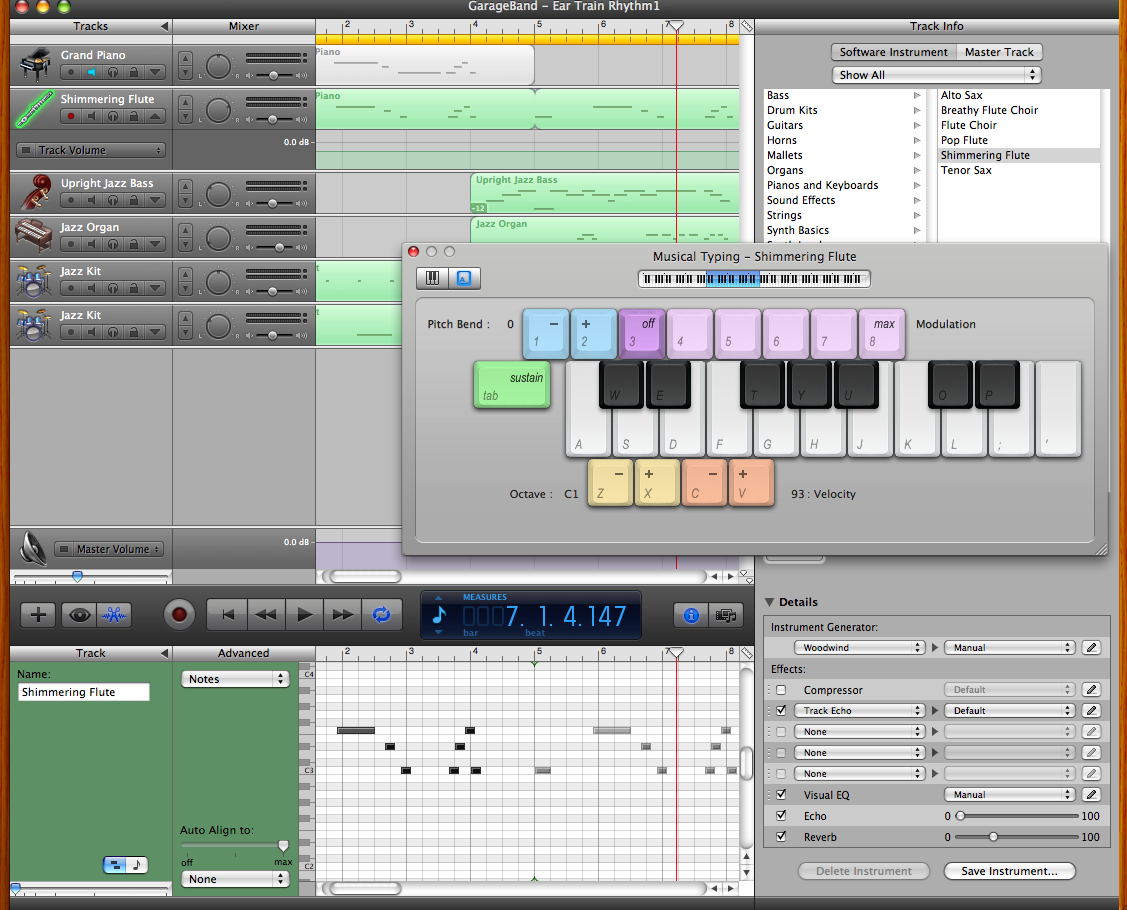Open the Woodwind generator dropdown
1127x910 pixels.
pyautogui.click(x=859, y=648)
